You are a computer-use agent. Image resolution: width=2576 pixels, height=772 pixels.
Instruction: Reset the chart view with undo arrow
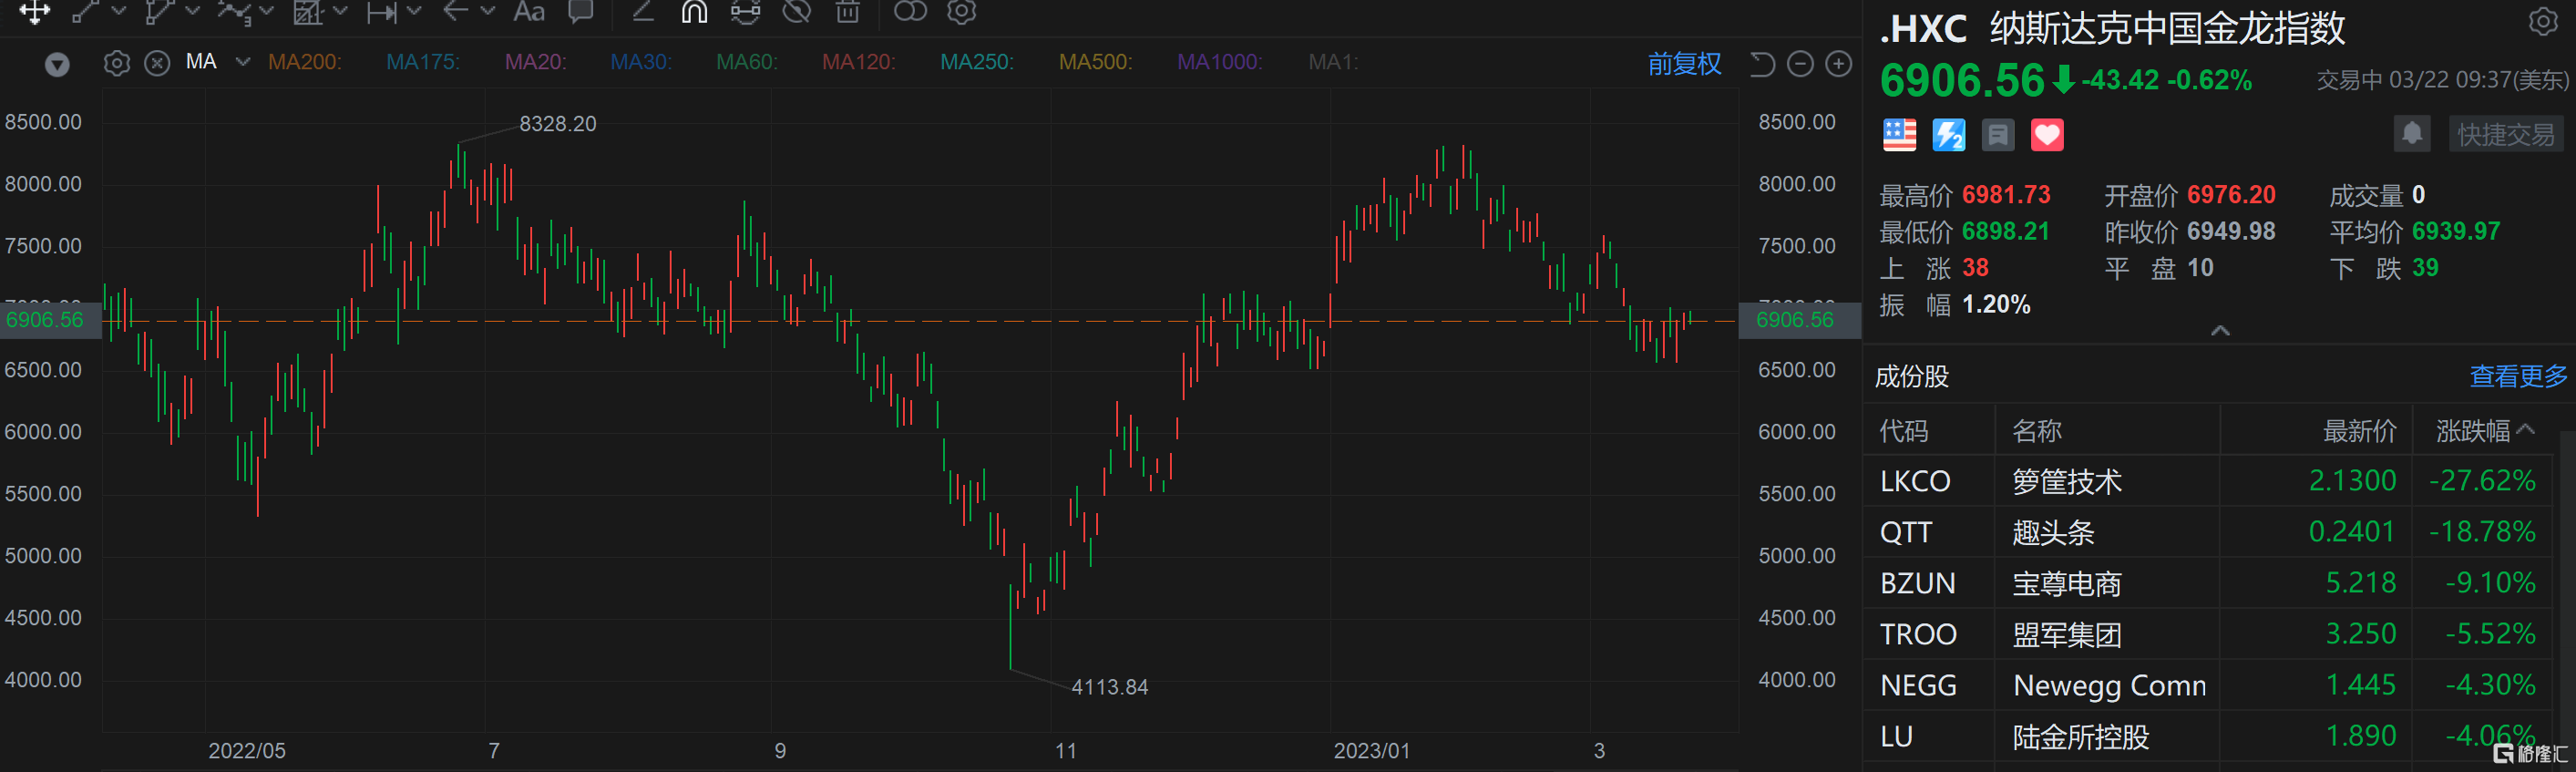[1762, 64]
